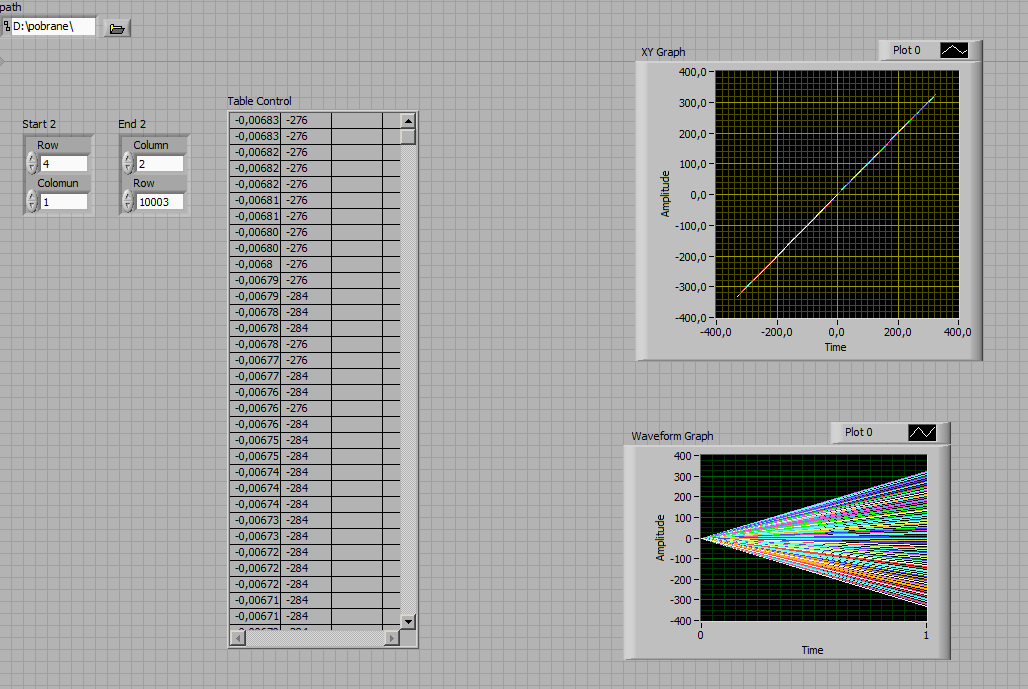Click table horizontal scroll right arrow
This screenshot has height=689, width=1028.
tap(391, 638)
